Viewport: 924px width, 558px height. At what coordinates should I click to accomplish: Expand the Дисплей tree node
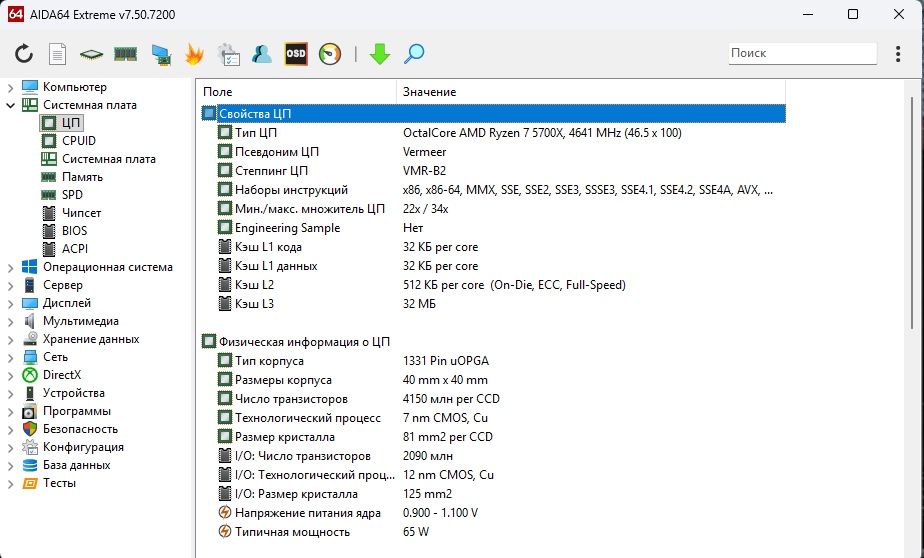tap(11, 304)
